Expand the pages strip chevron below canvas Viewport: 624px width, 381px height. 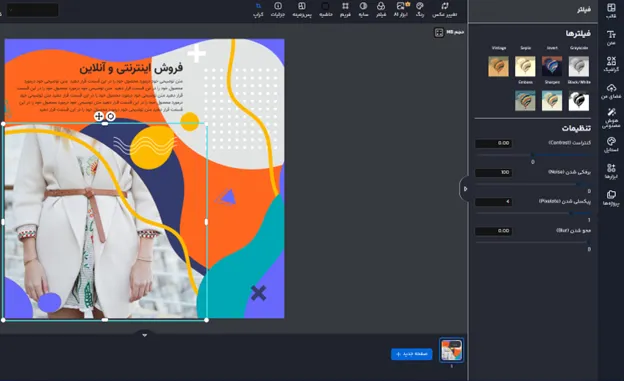click(x=144, y=335)
